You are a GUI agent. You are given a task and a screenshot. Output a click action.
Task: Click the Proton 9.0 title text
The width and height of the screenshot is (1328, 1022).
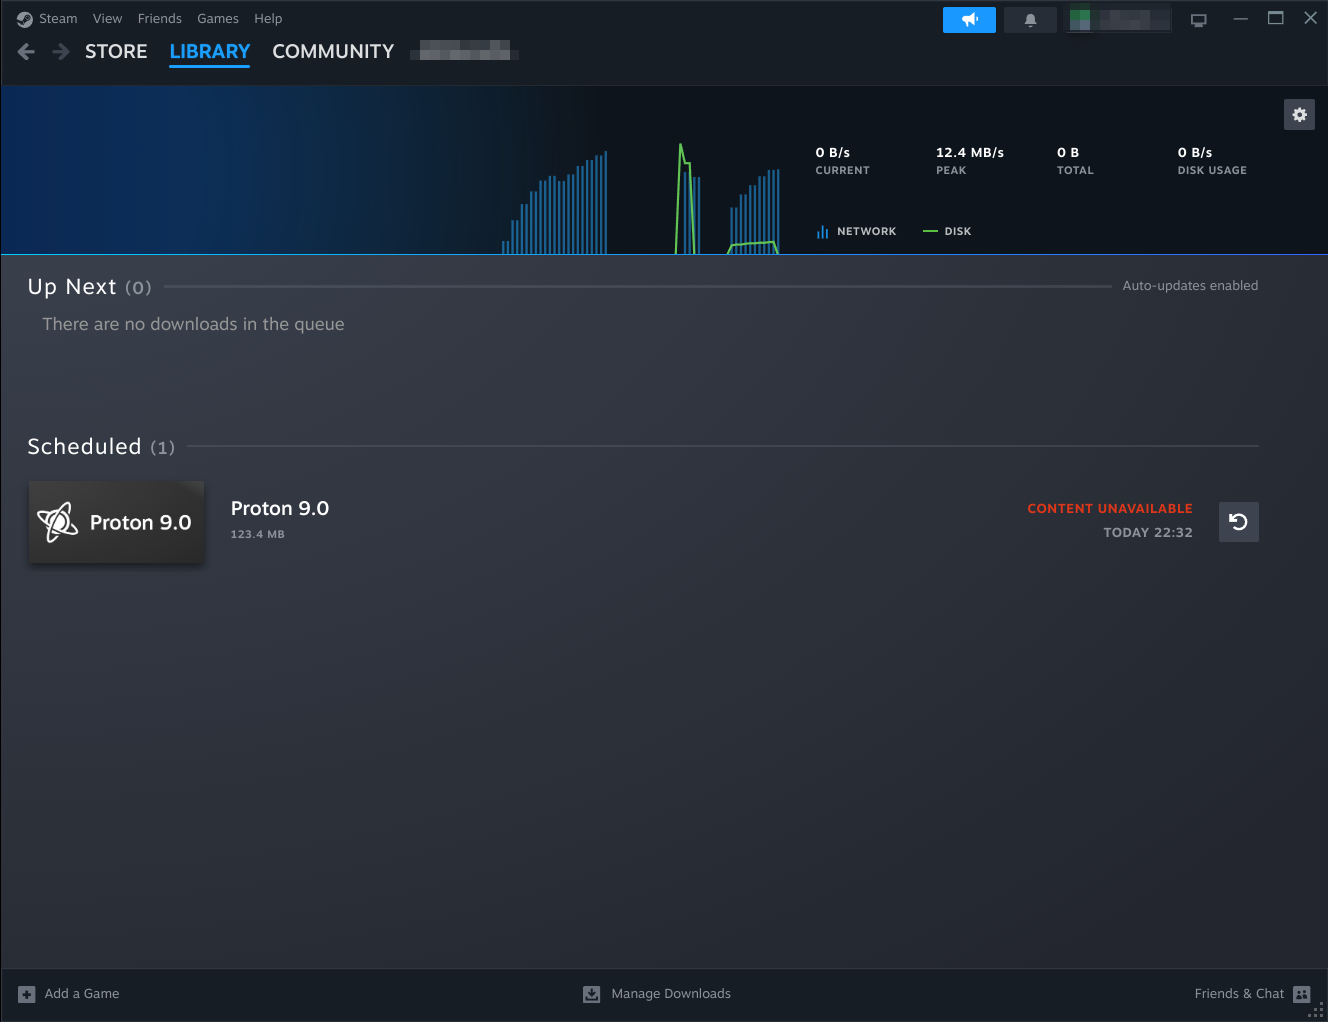(280, 509)
